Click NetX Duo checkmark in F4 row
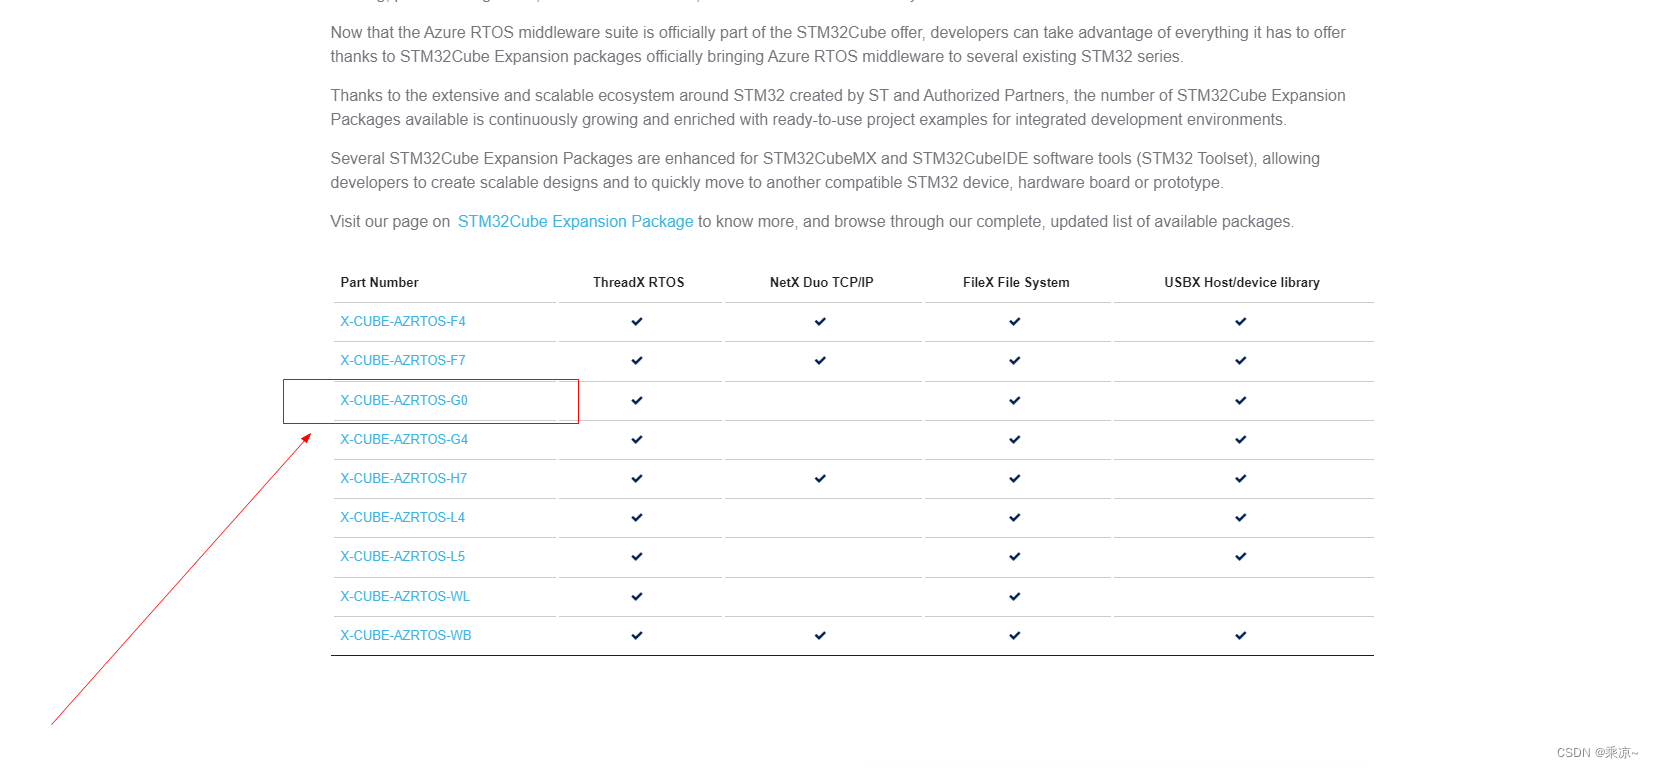 [820, 321]
